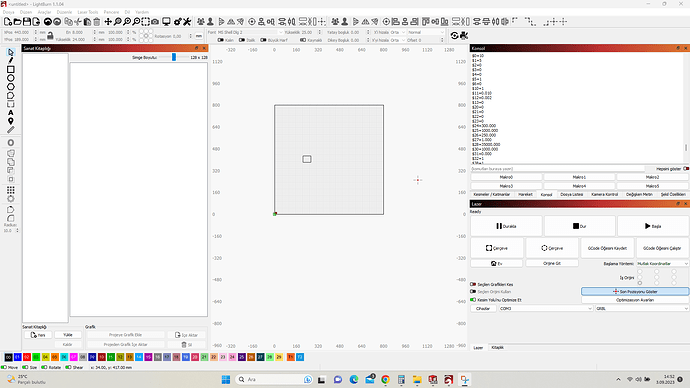690x388 pixels.
Task: Select the red 02 layer color swatch
Action: coord(27,357)
